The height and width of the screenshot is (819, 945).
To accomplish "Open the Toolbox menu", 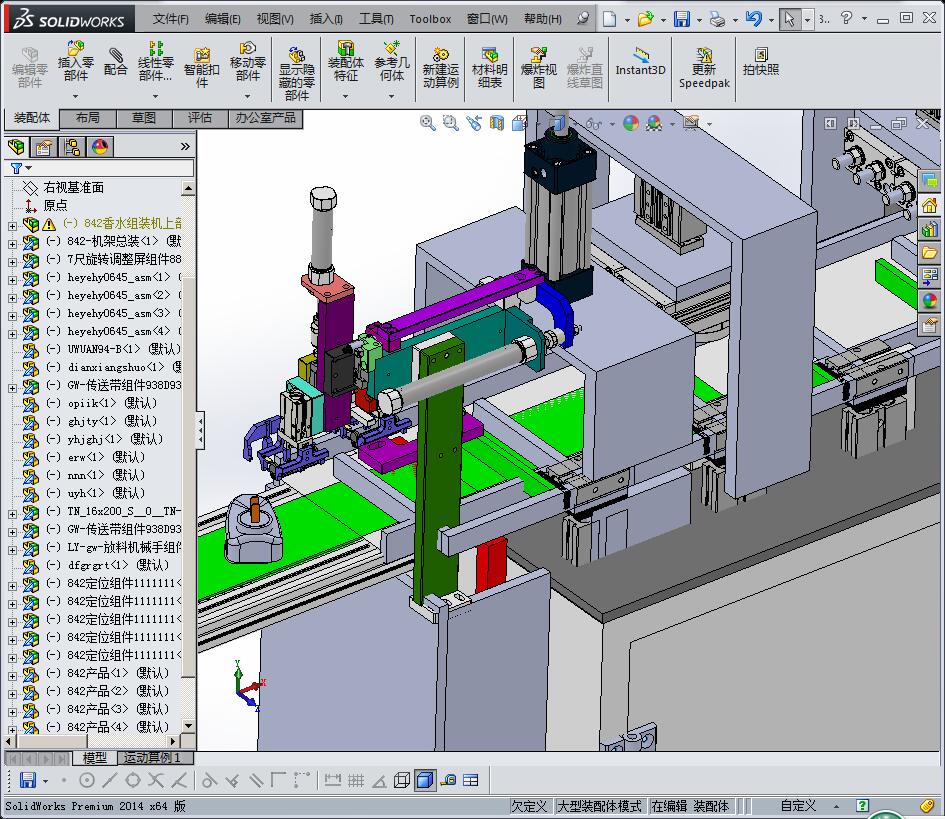I will [x=430, y=19].
